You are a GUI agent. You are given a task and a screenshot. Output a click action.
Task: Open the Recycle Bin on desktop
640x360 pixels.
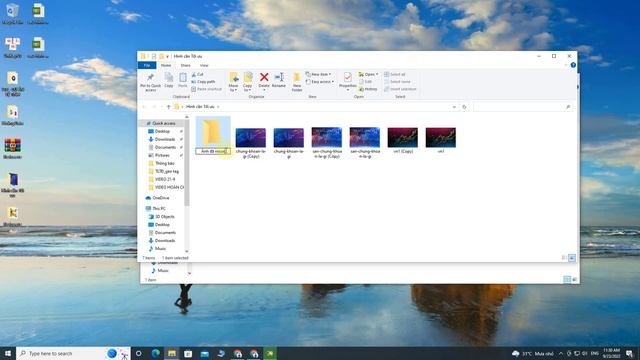click(12, 14)
